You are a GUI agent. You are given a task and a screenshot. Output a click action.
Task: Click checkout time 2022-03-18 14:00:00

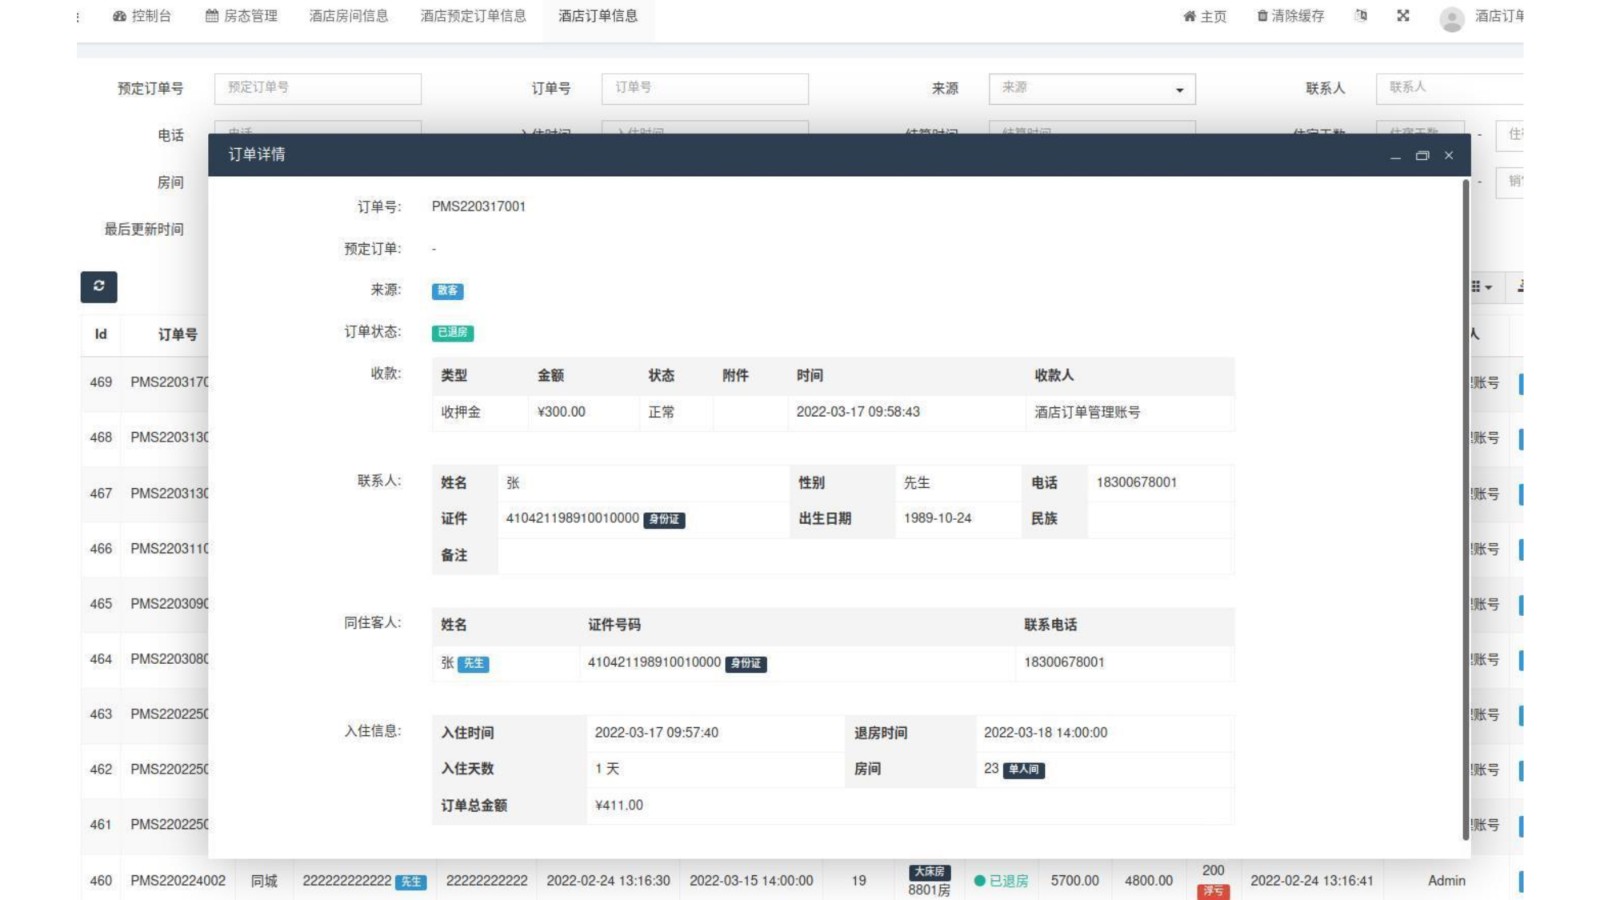point(1046,733)
